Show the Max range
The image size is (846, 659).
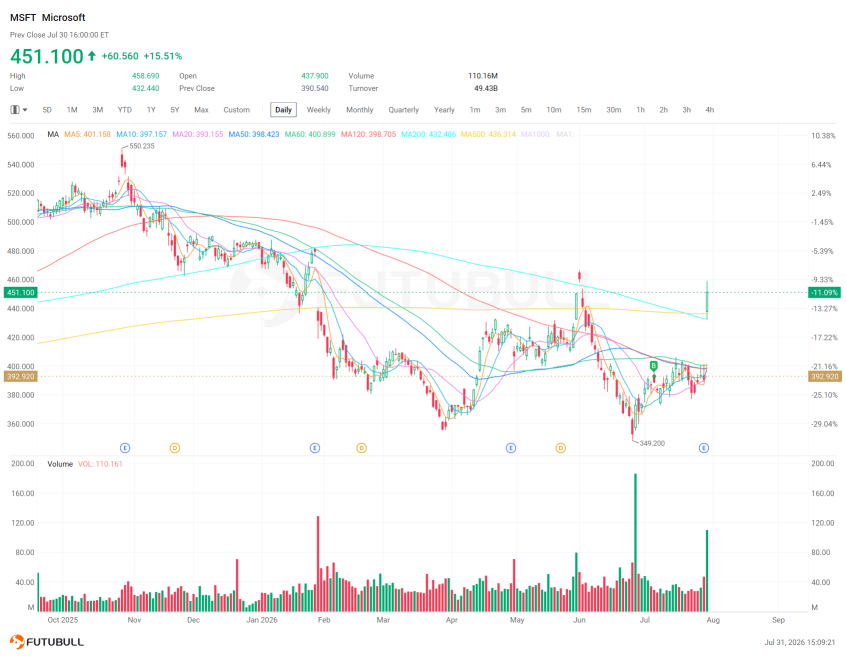coord(201,110)
